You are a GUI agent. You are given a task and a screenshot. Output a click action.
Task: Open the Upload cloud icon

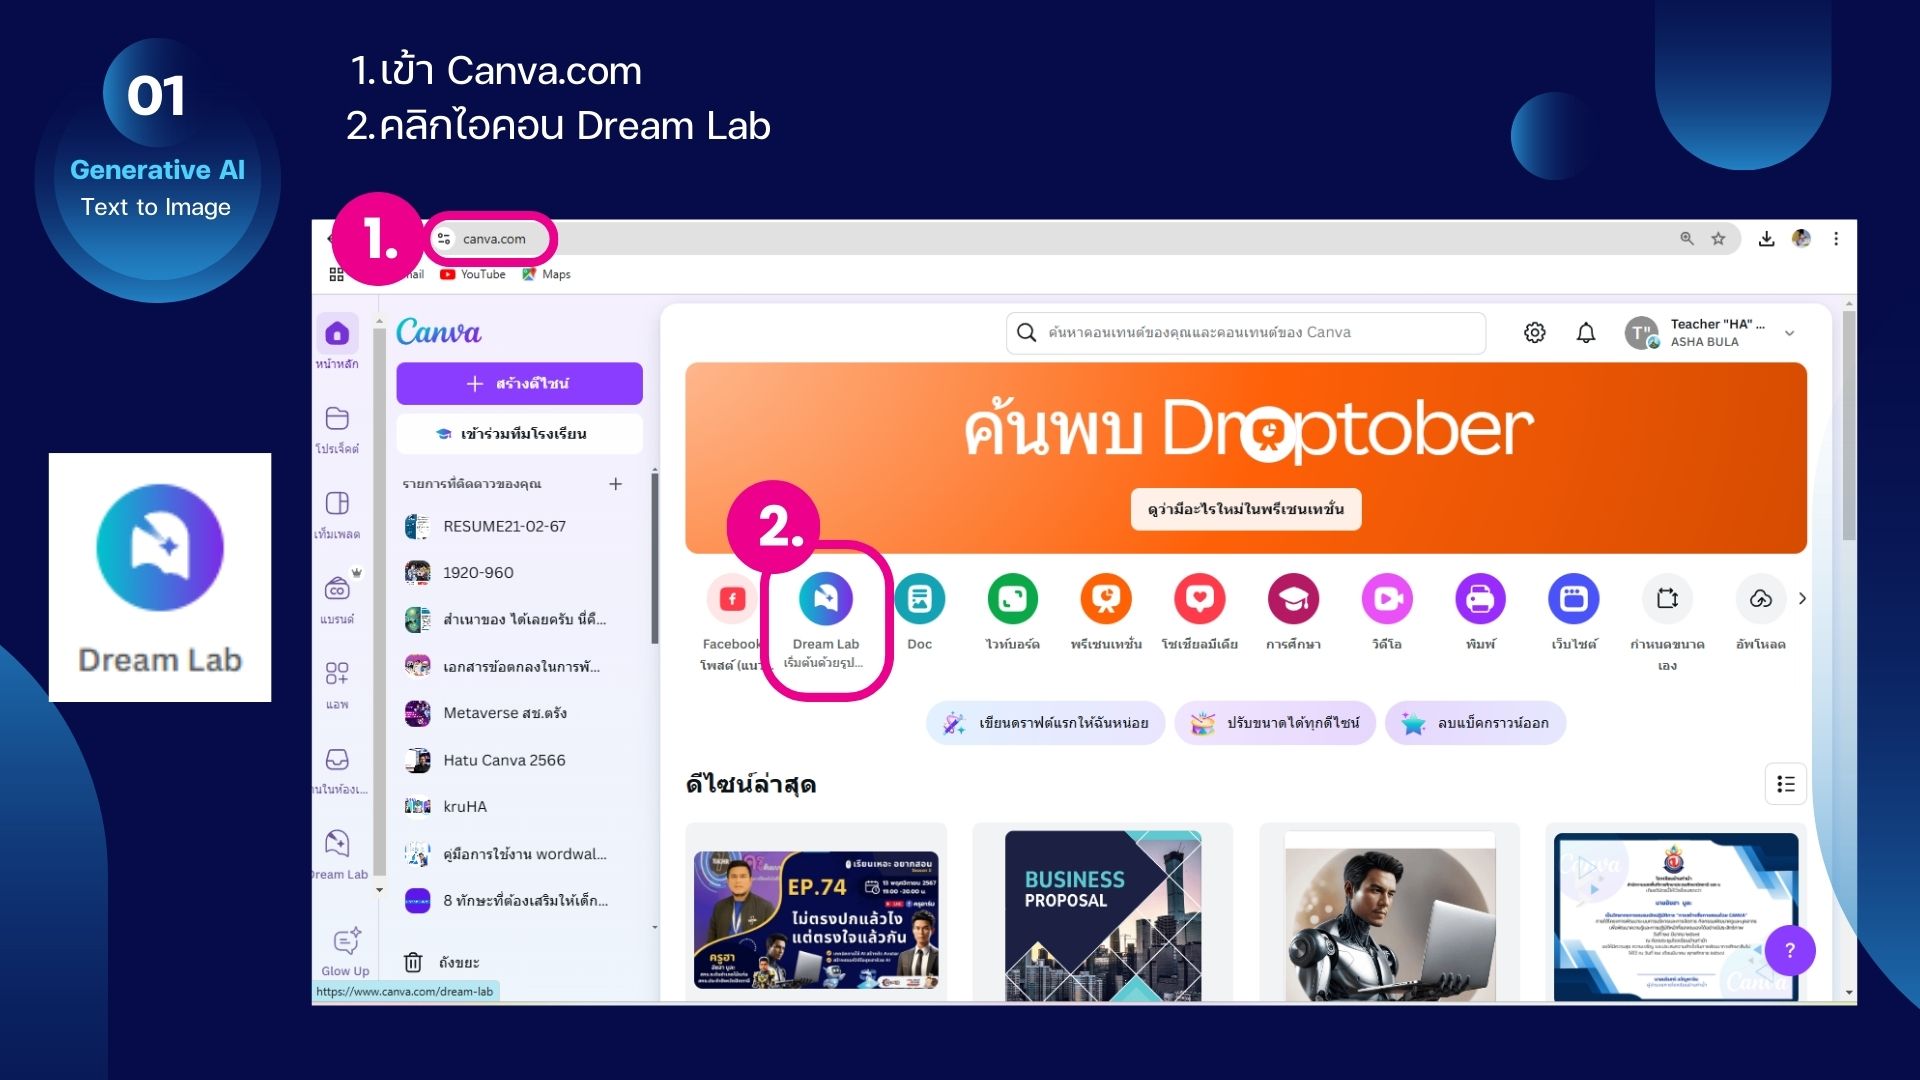1760,599
